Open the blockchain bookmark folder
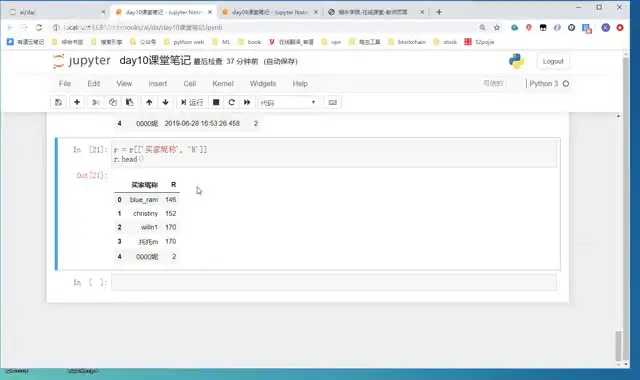This screenshot has width=640, height=380. (x=407, y=42)
